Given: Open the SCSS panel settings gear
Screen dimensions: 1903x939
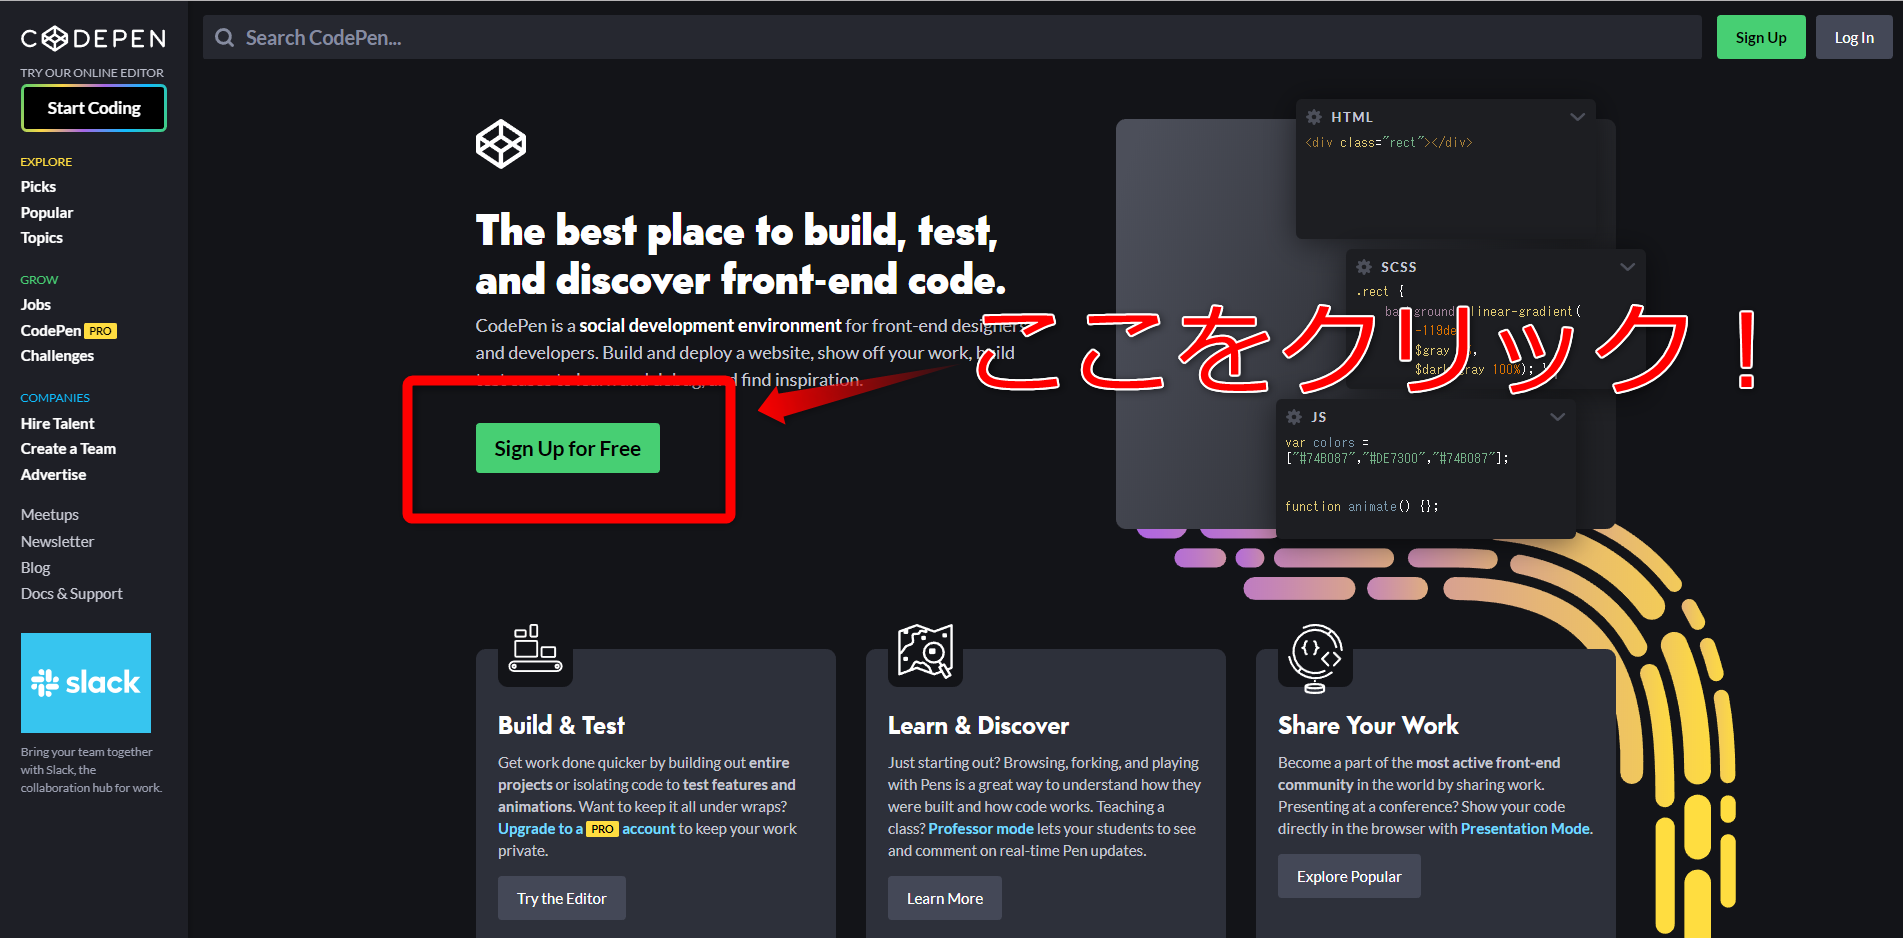Looking at the screenshot, I should [1363, 267].
